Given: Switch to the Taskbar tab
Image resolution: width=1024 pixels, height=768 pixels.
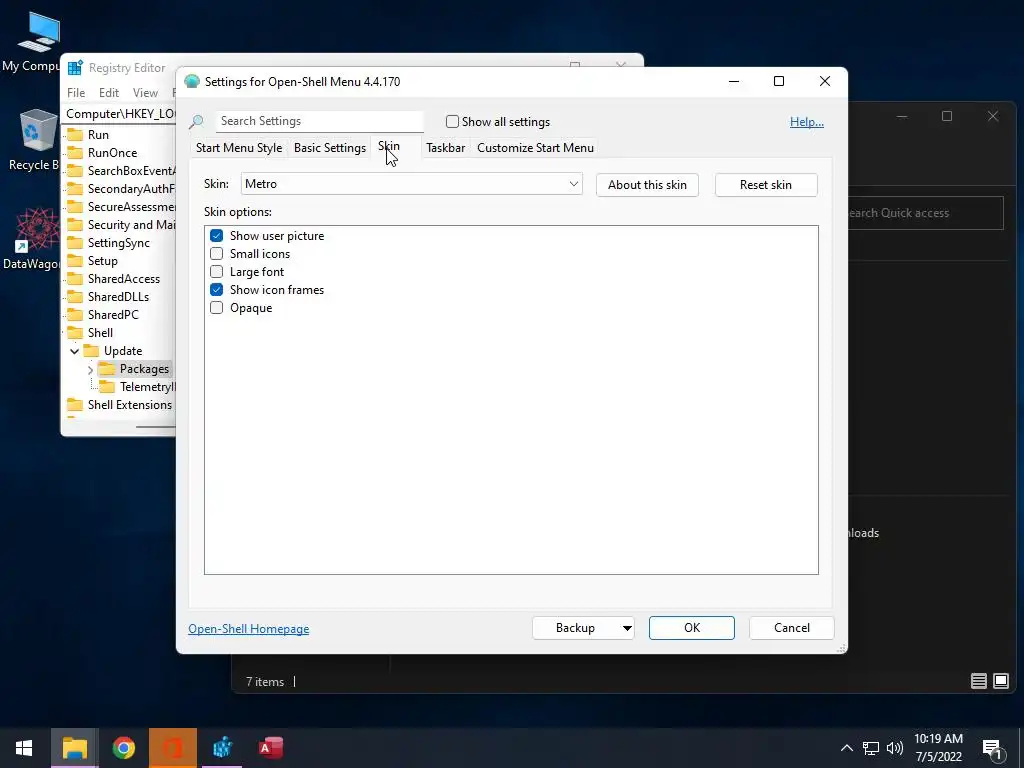Looking at the screenshot, I should click(445, 148).
